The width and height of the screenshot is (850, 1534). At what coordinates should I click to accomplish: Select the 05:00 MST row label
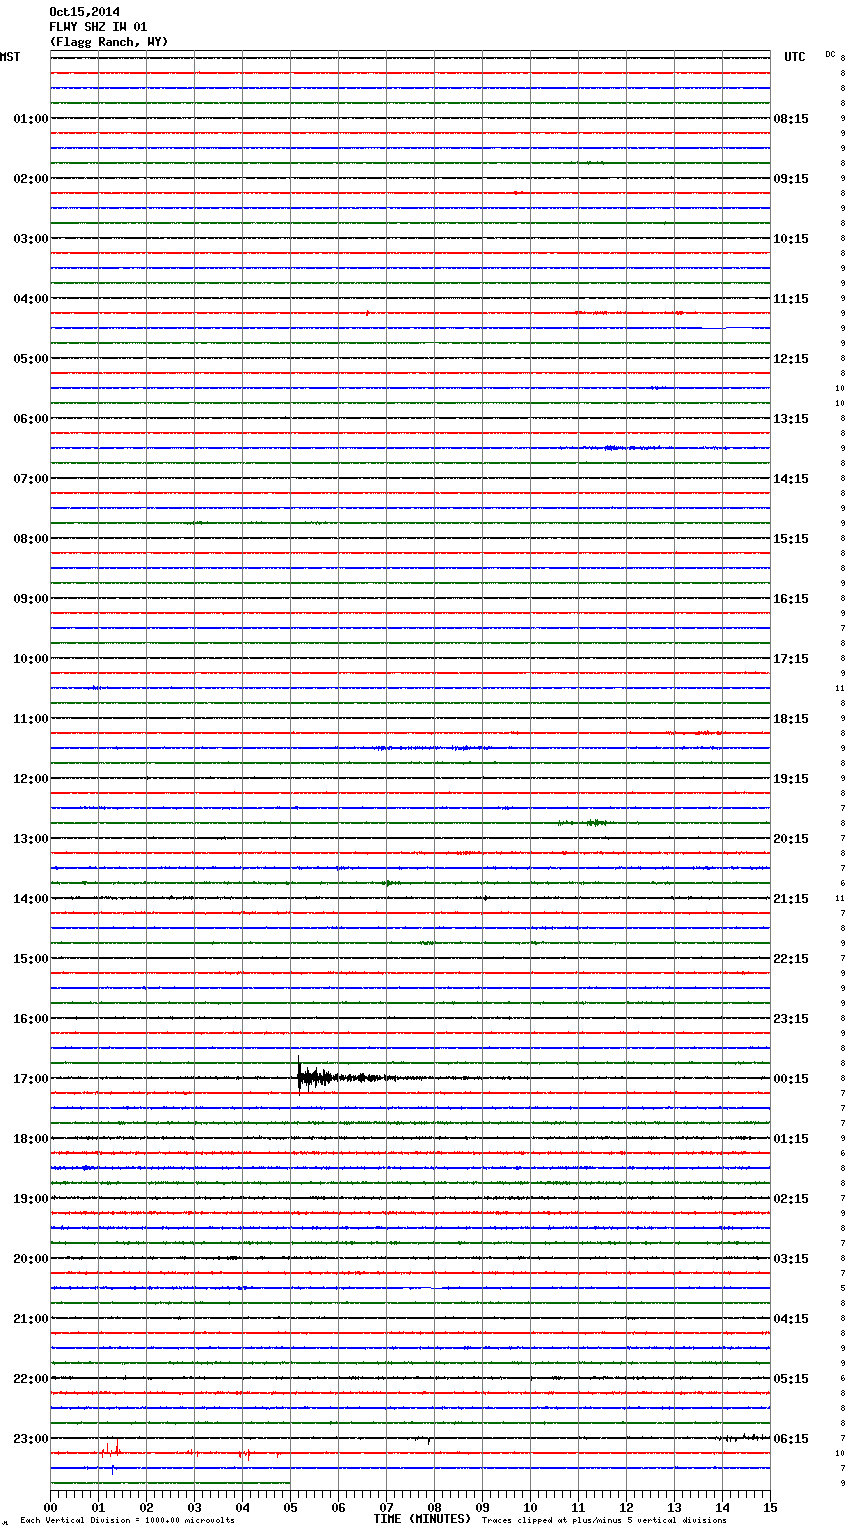coord(31,359)
